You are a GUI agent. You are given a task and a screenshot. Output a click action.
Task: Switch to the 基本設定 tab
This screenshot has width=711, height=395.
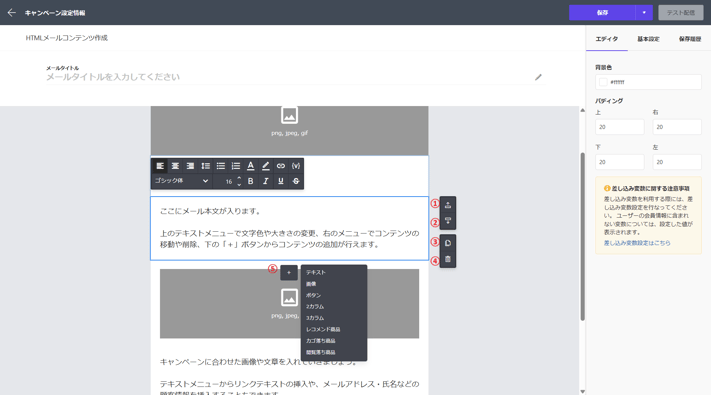click(648, 39)
